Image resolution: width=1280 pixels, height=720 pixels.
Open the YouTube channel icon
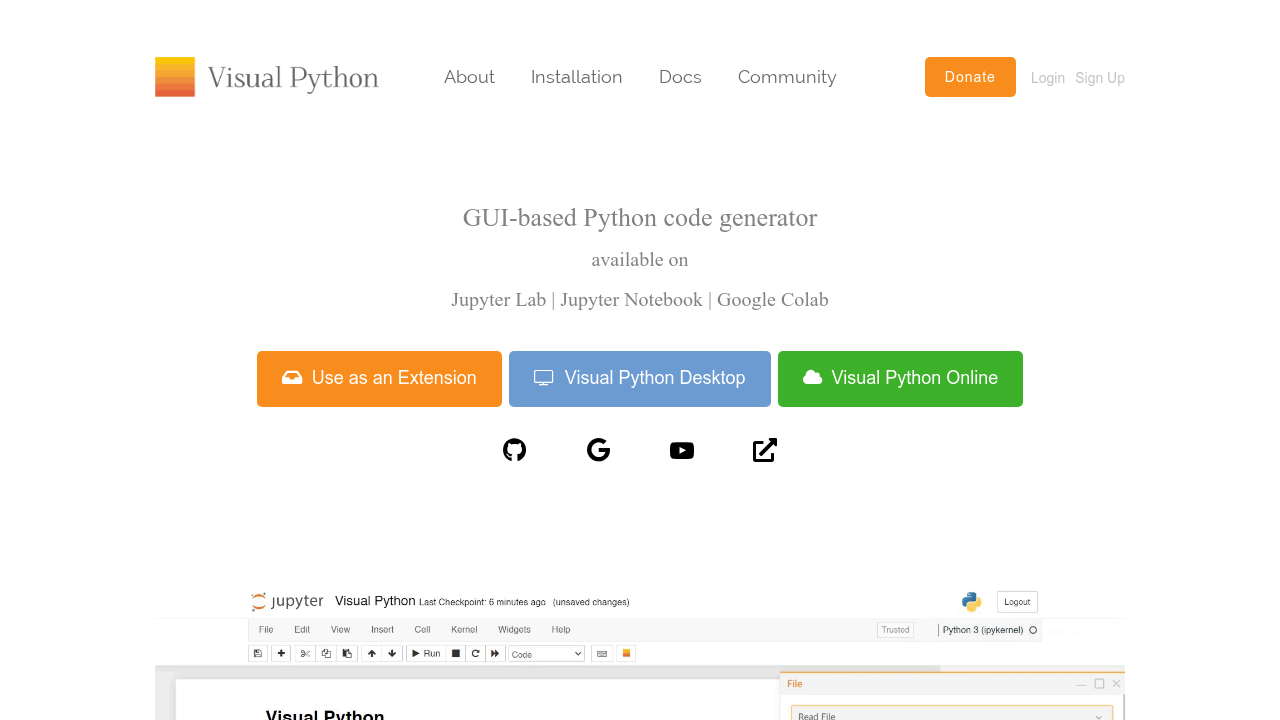point(682,450)
